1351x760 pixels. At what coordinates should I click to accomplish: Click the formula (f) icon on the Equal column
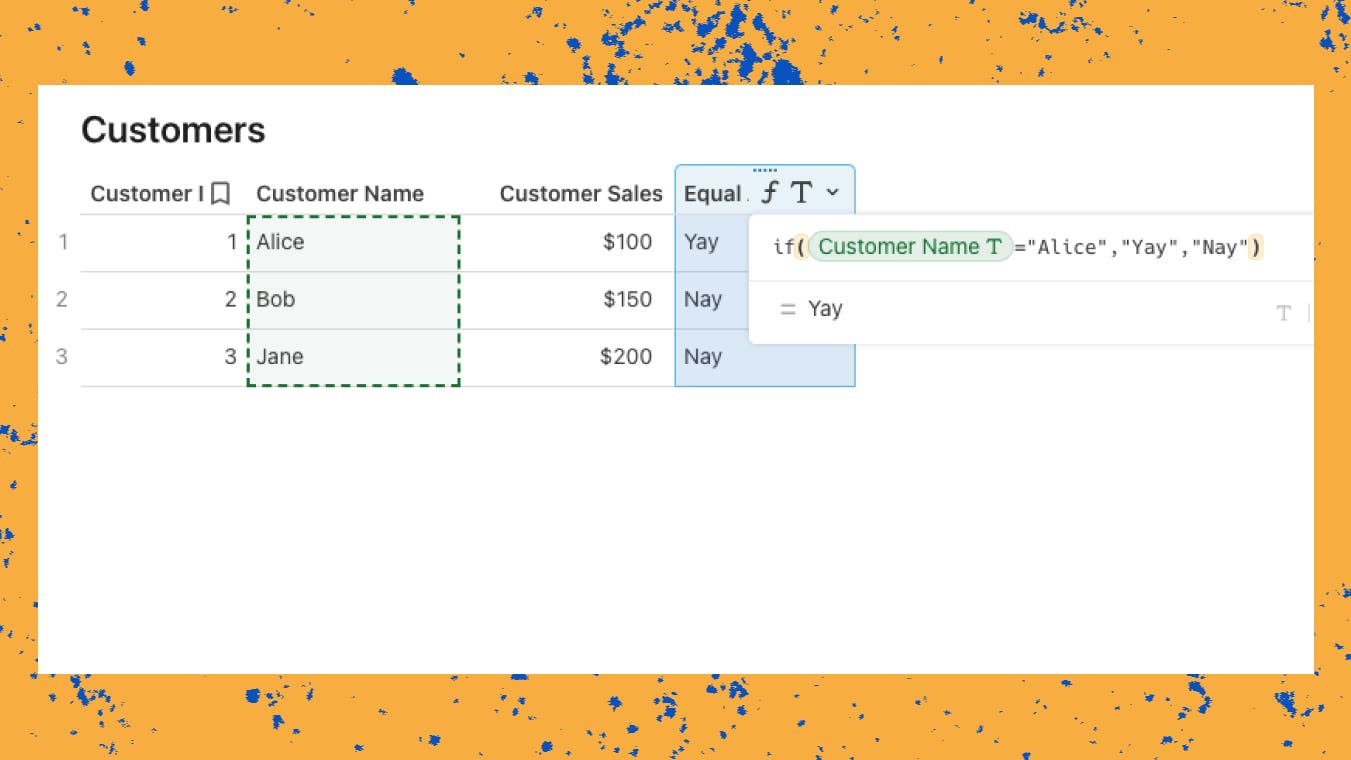[x=769, y=192]
